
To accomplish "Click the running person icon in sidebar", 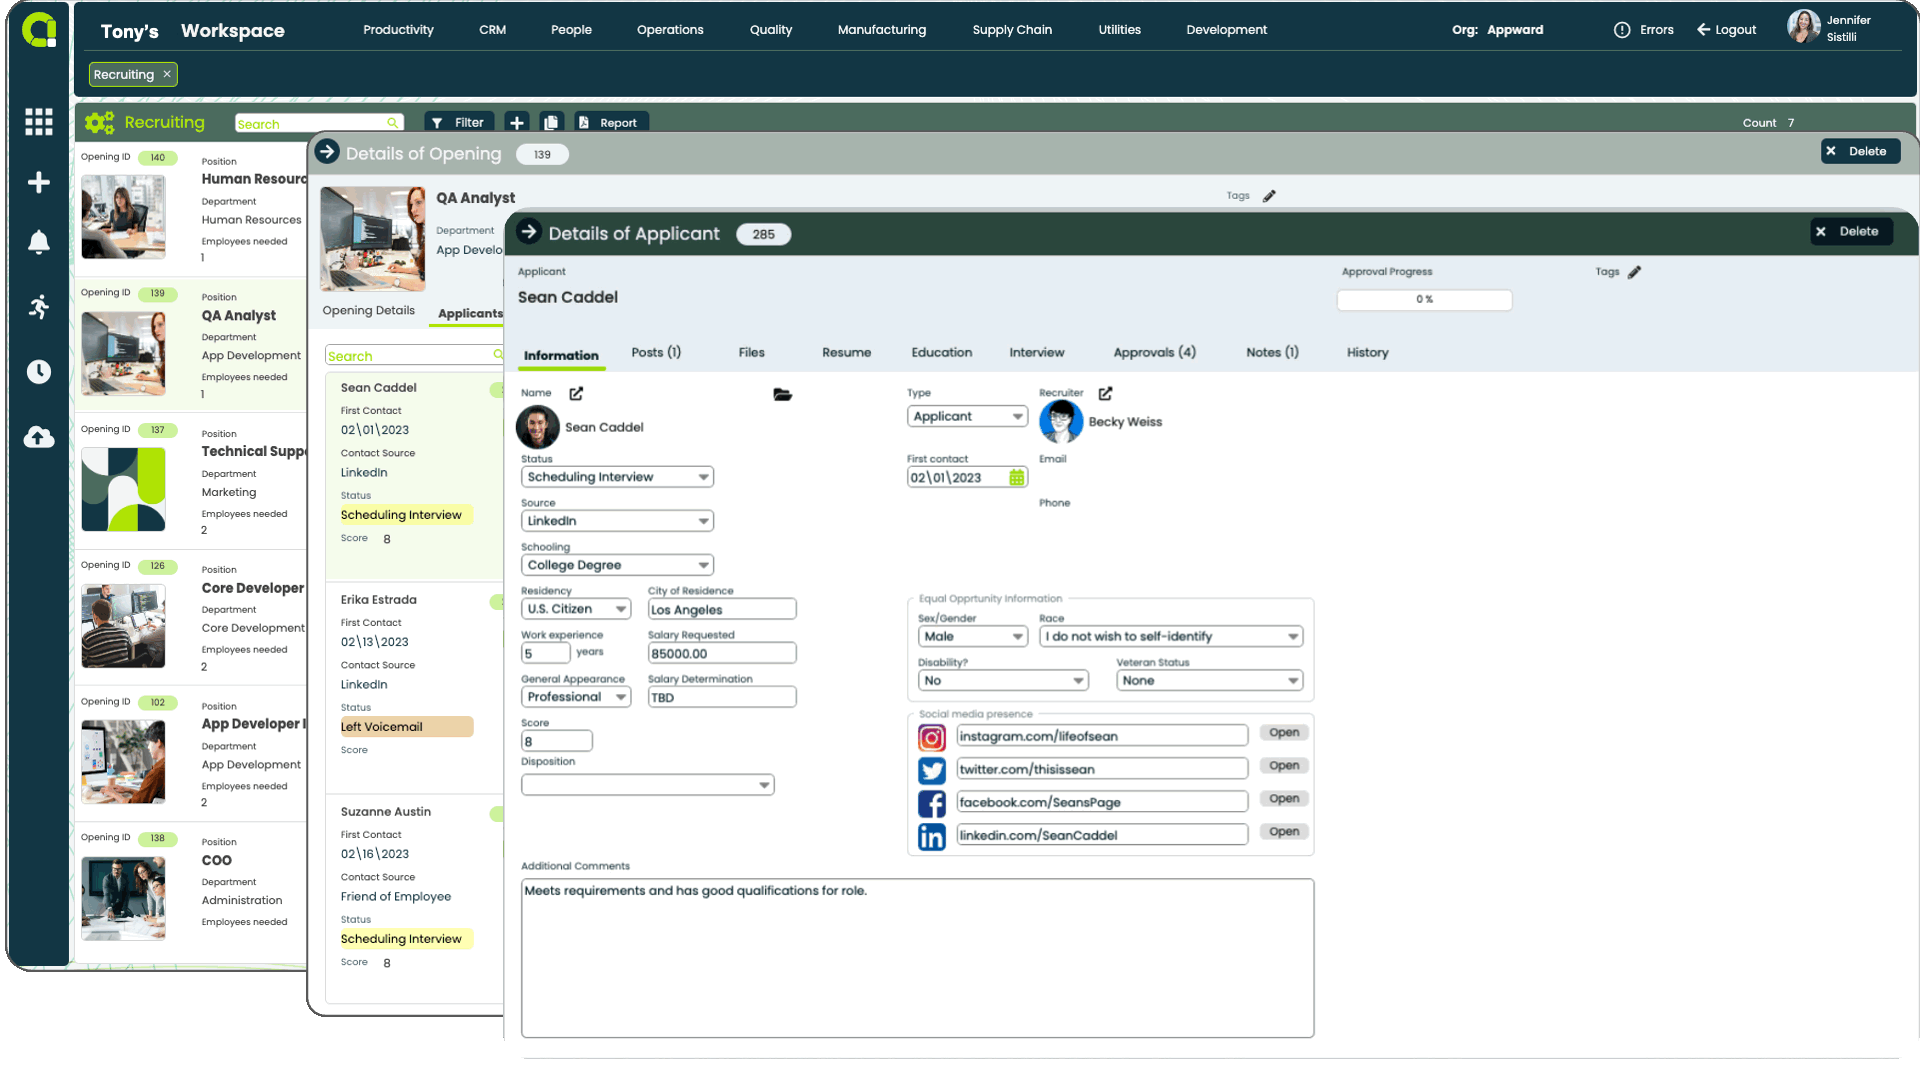I will (x=39, y=307).
